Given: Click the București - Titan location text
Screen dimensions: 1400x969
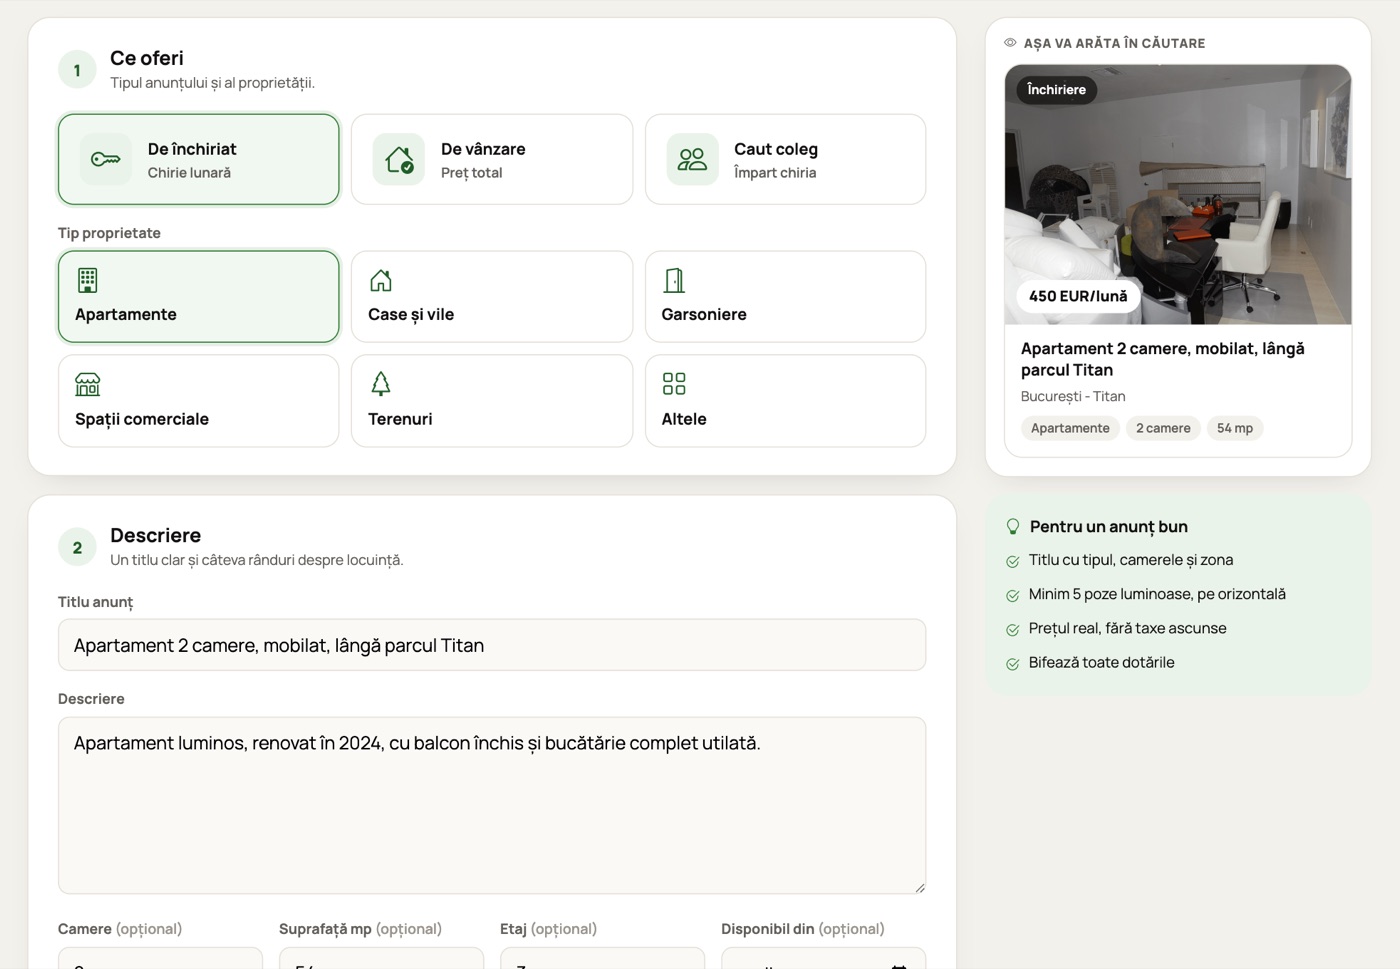Looking at the screenshot, I should coord(1073,397).
